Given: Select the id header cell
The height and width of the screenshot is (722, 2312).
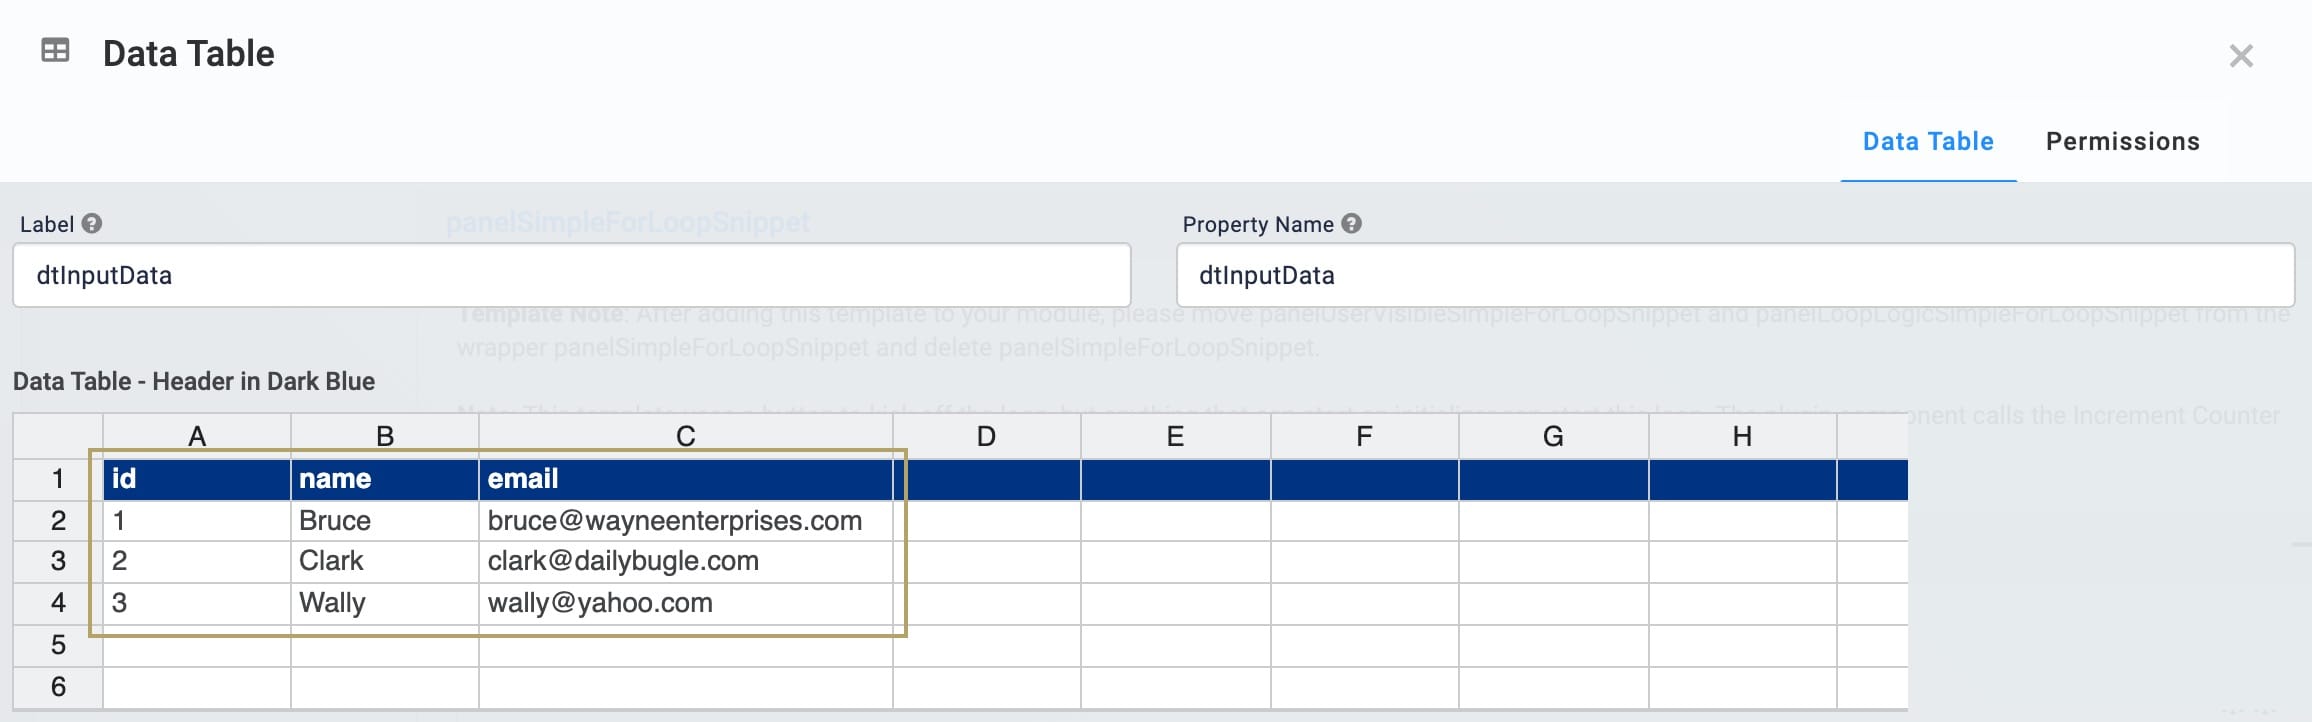Looking at the screenshot, I should 197,479.
